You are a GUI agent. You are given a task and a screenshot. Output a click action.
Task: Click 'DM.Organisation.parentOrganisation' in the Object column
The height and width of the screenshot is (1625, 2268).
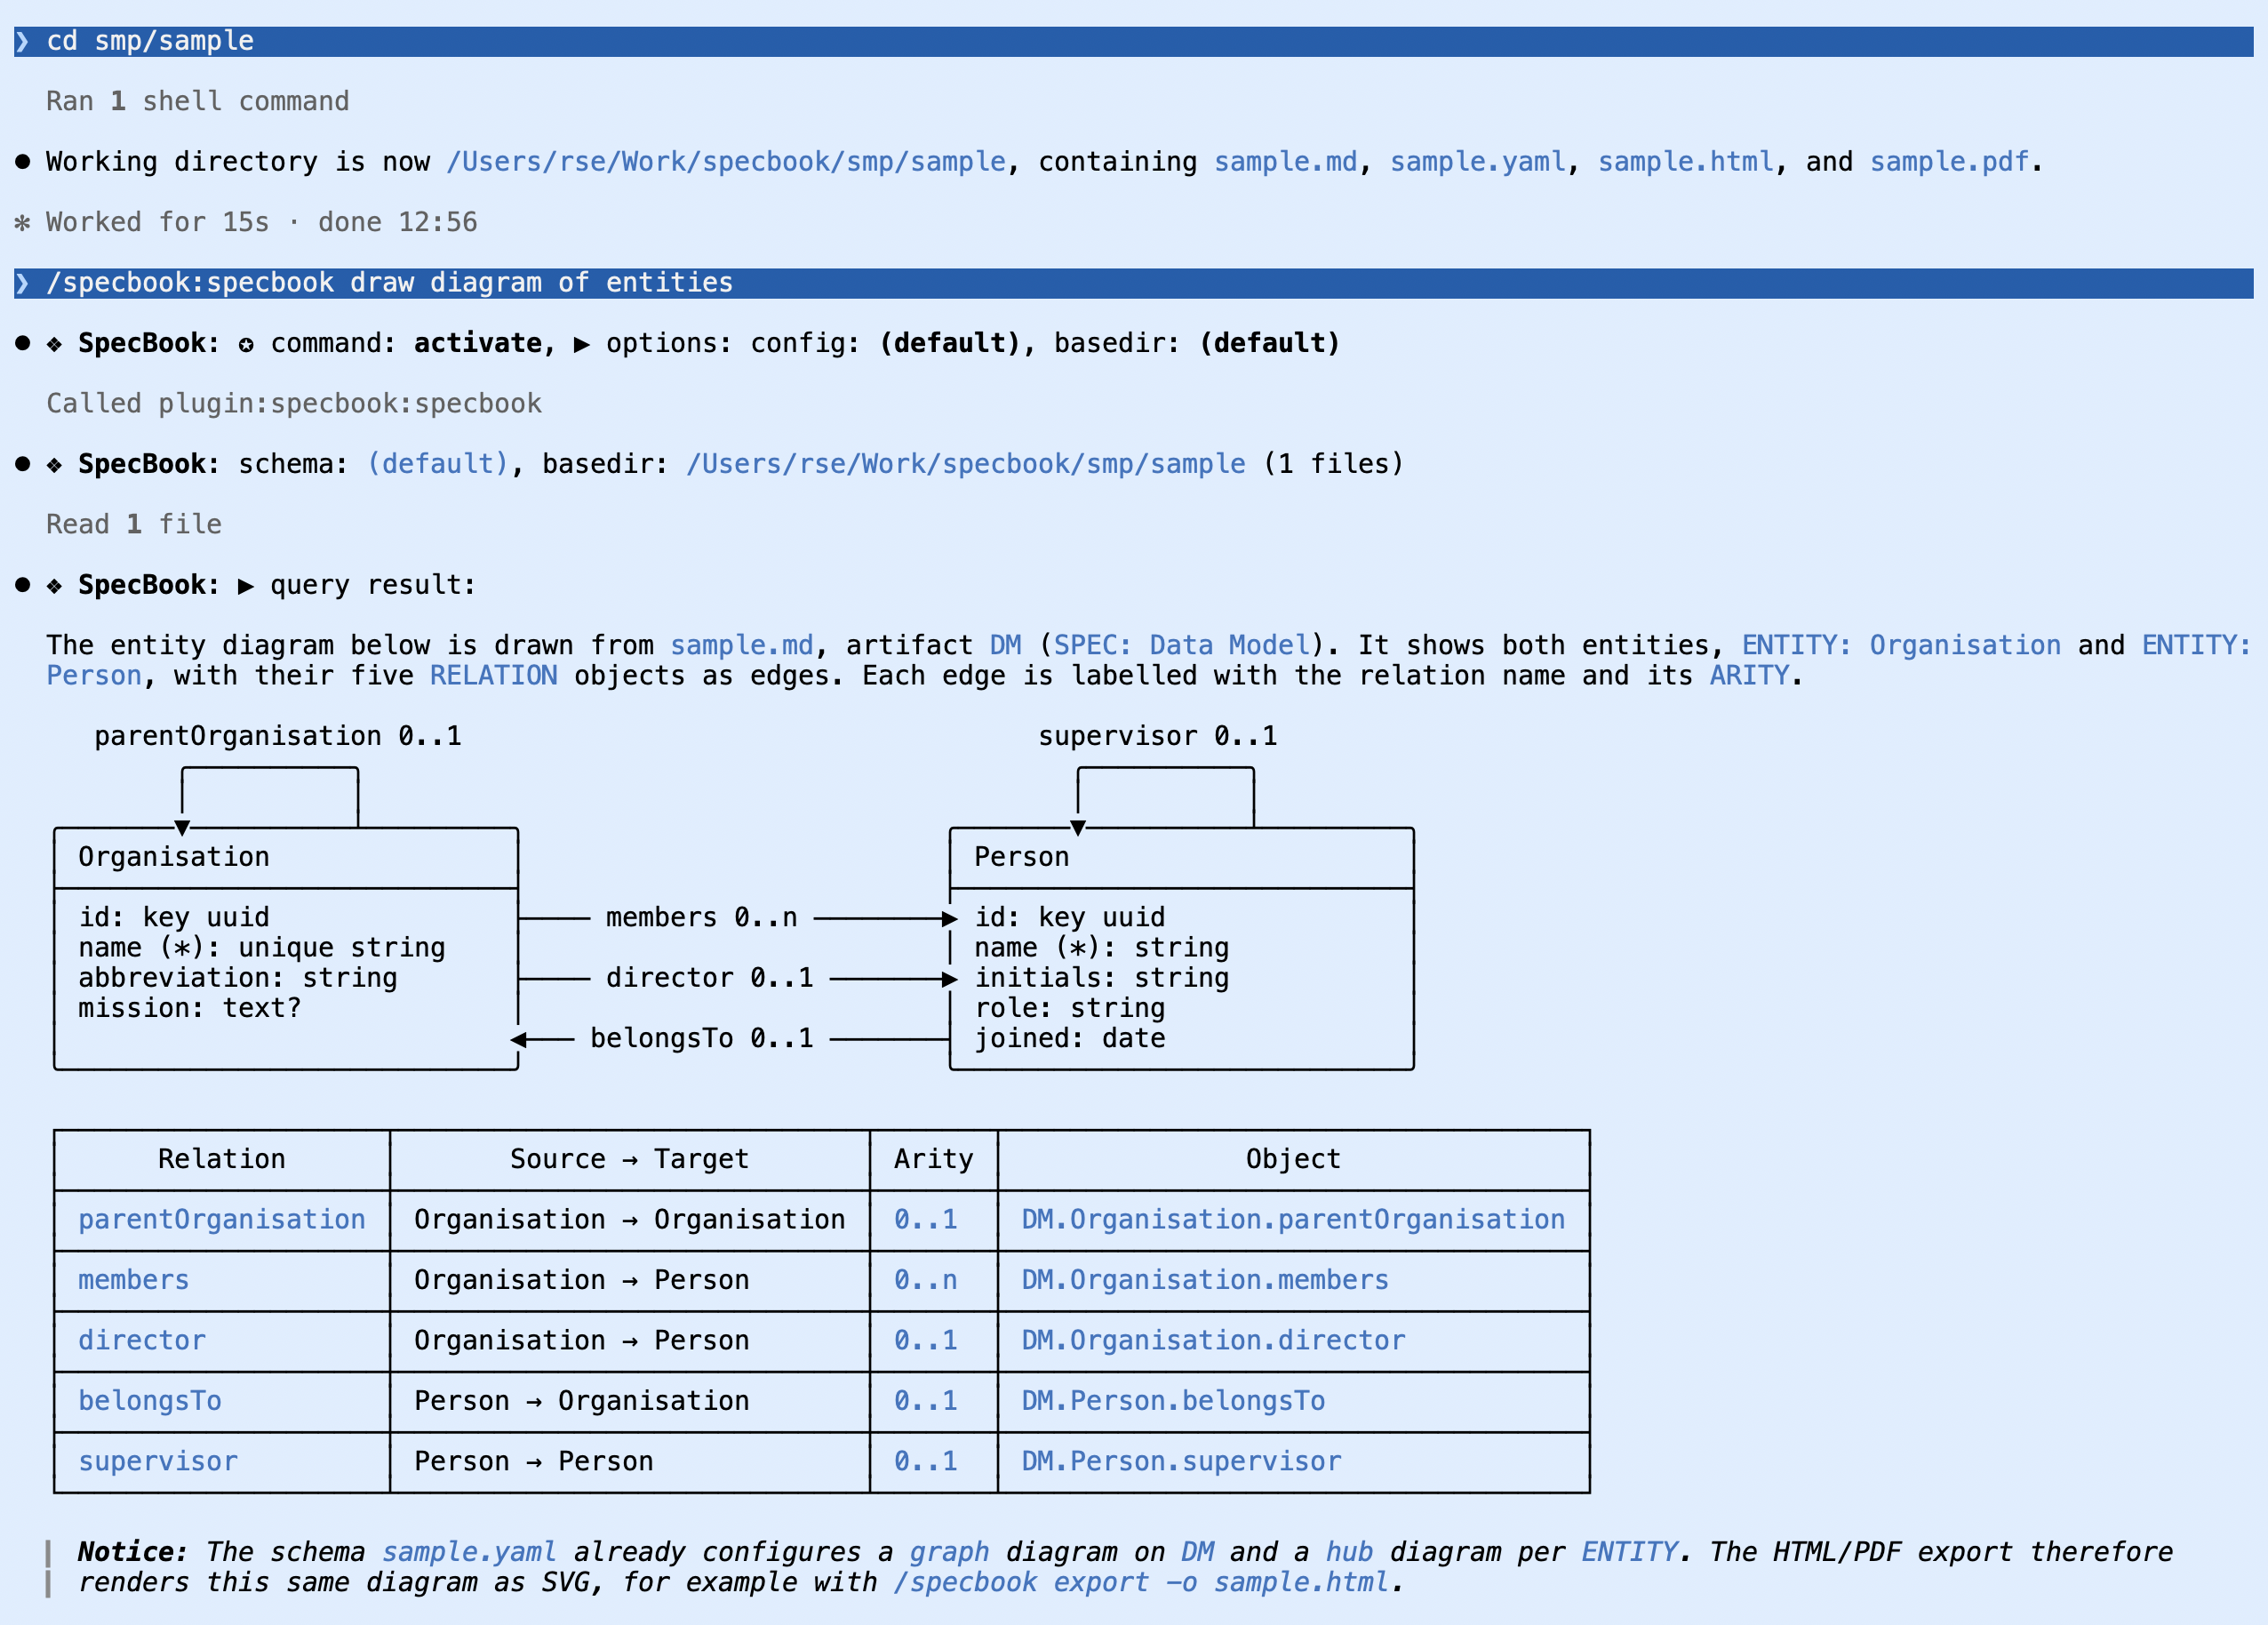click(1293, 1219)
